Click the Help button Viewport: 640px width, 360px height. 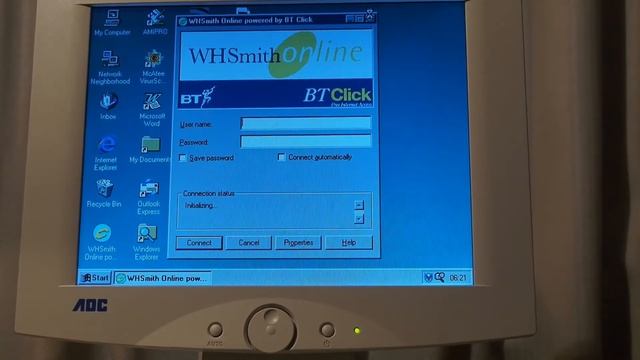[x=349, y=242]
